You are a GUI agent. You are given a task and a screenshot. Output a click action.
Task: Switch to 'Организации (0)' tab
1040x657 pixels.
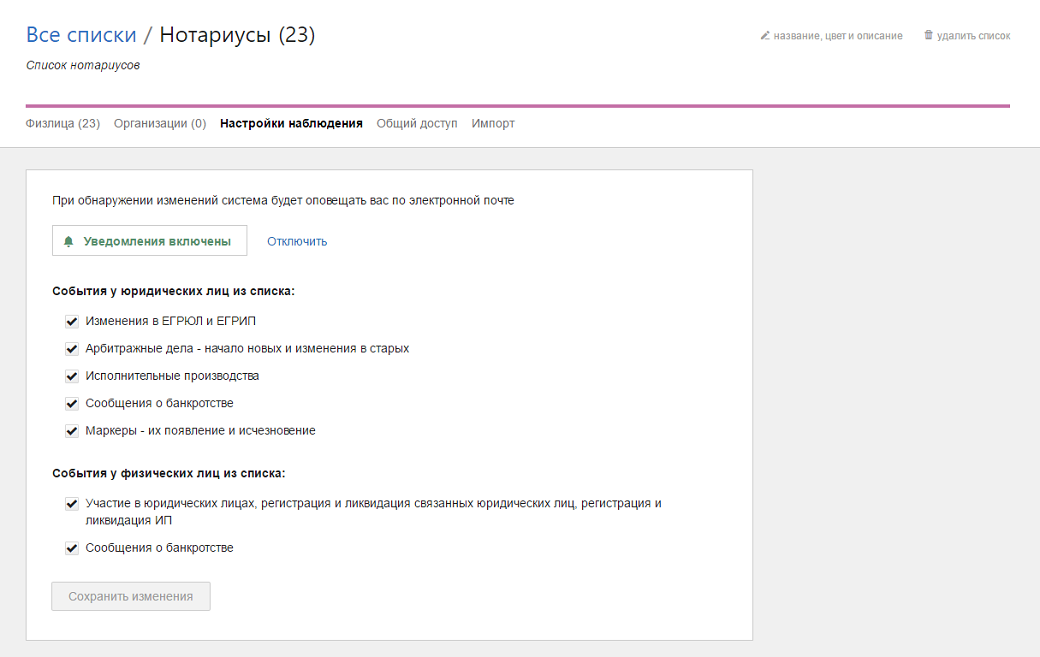[x=160, y=124]
